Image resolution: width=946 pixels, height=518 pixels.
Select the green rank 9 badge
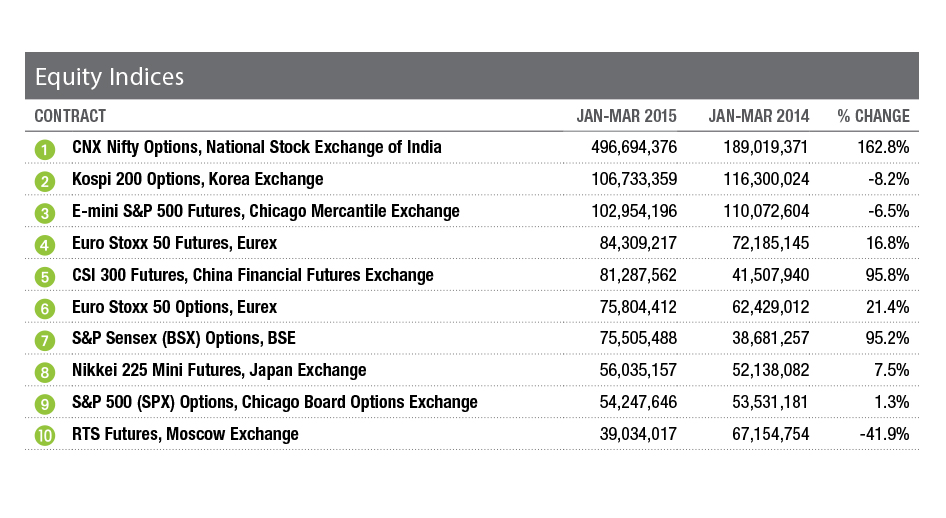[44, 404]
